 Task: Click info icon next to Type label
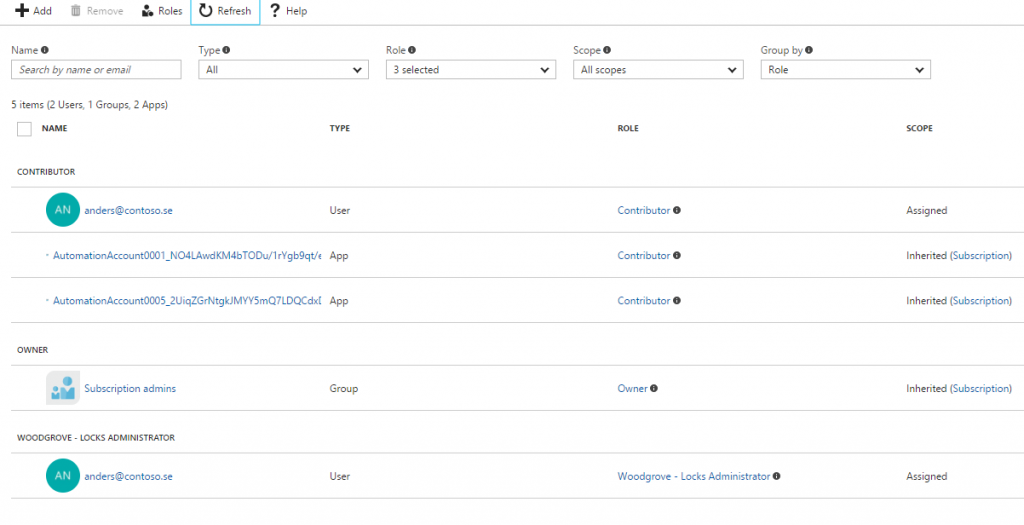coord(226,50)
